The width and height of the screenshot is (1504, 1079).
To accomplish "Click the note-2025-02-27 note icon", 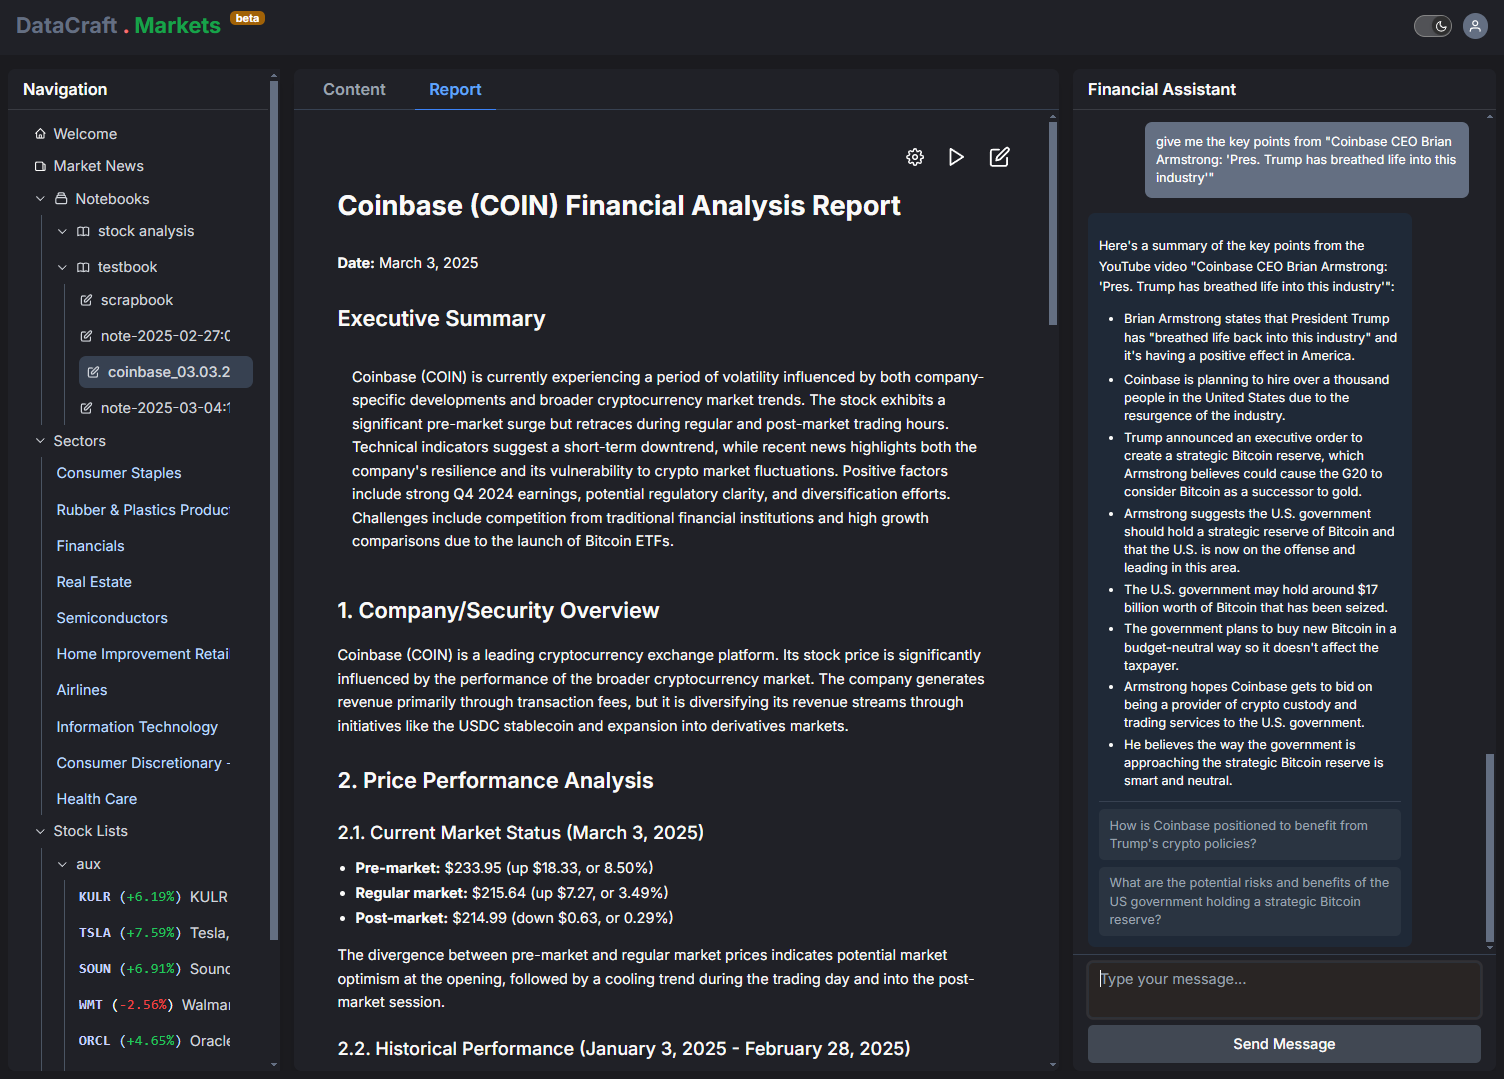I will pos(86,336).
